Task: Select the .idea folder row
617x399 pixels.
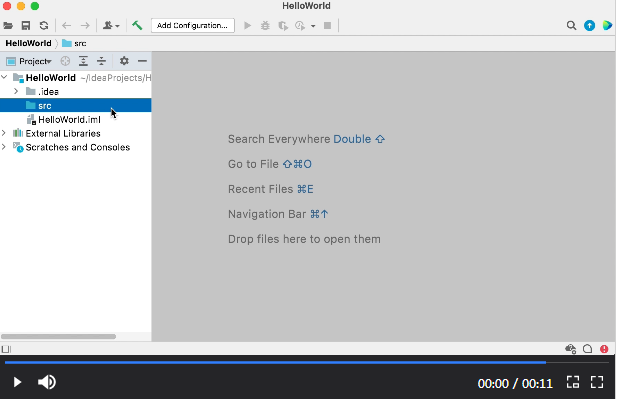Action: [76, 92]
